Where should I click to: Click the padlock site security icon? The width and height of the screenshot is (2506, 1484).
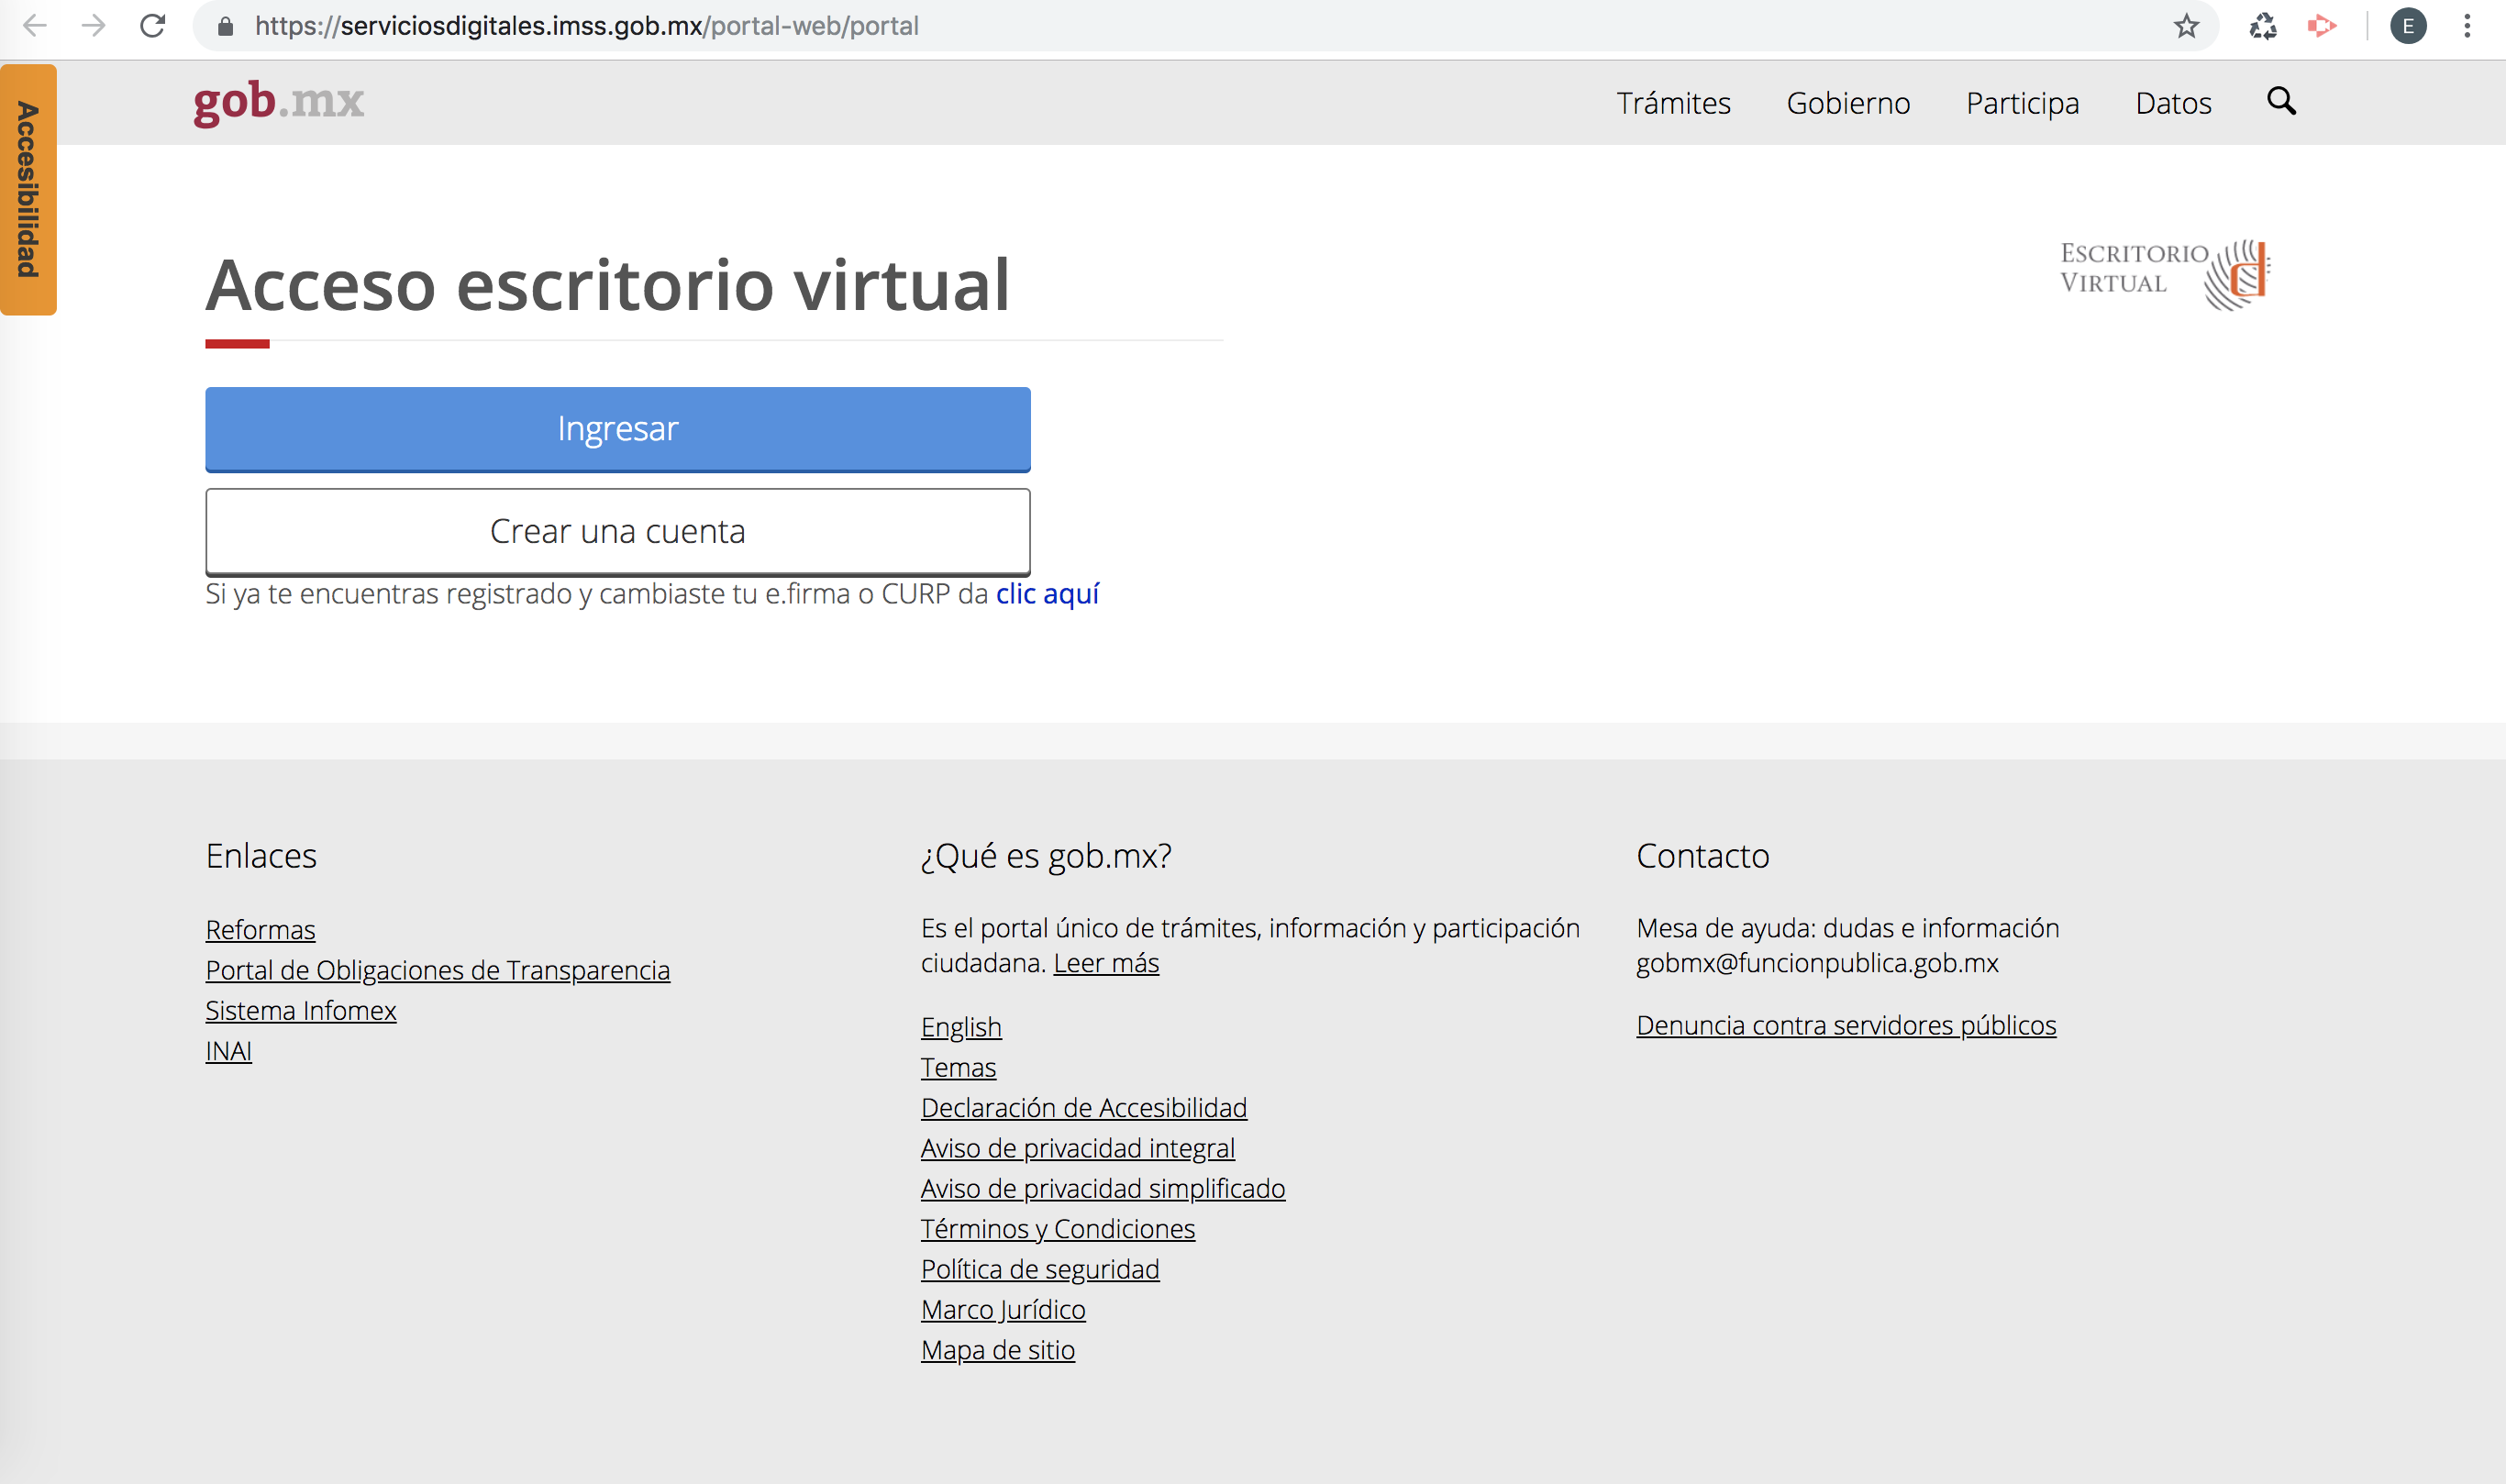pos(226,27)
